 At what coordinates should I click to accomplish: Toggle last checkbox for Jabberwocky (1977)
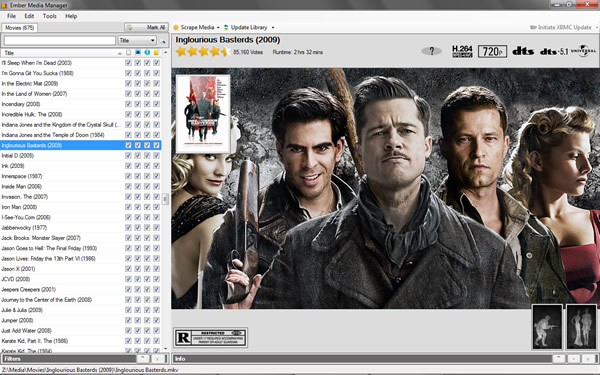click(156, 228)
